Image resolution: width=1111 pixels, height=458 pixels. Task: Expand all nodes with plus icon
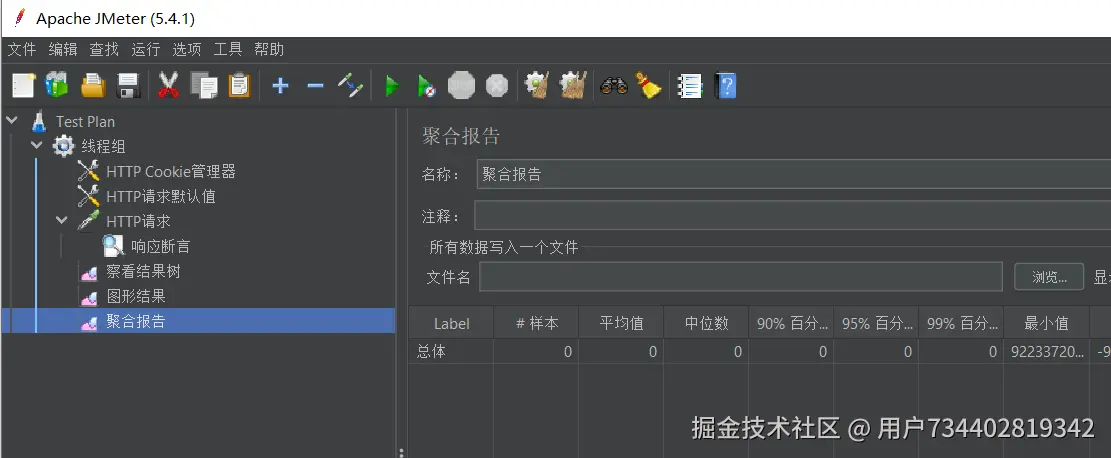pyautogui.click(x=281, y=86)
